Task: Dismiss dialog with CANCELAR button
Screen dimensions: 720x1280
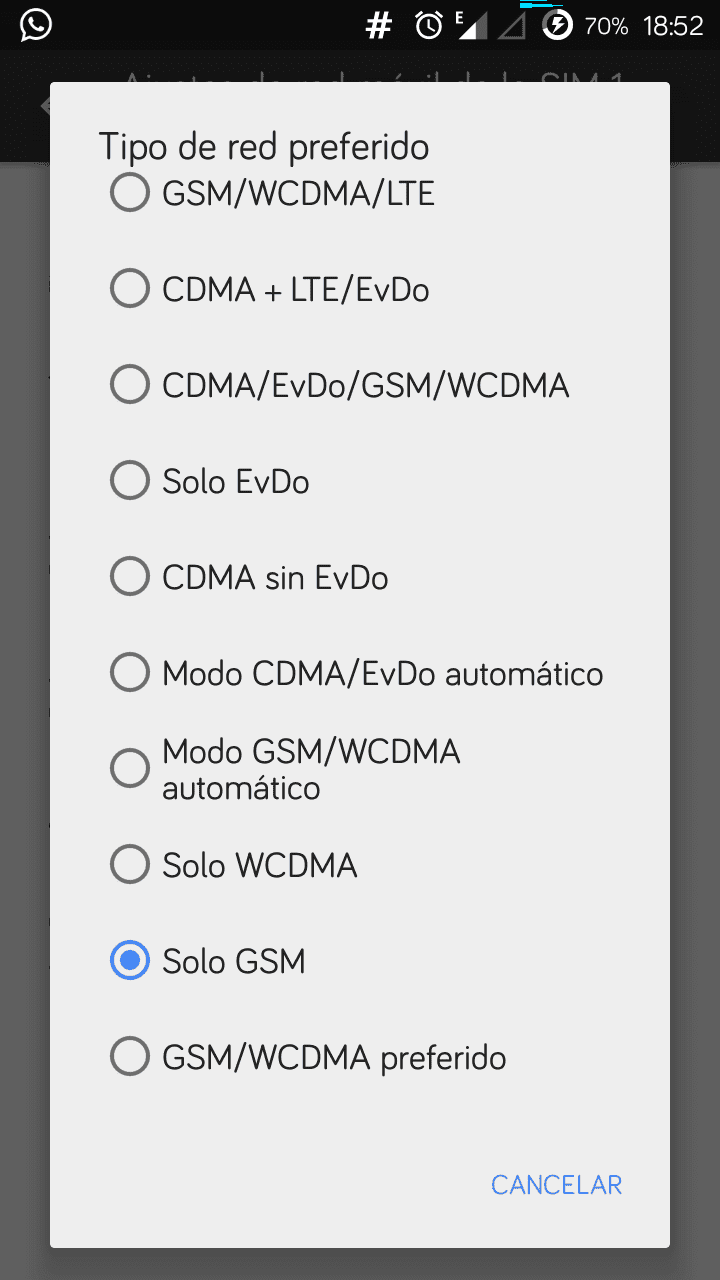Action: tap(557, 1185)
